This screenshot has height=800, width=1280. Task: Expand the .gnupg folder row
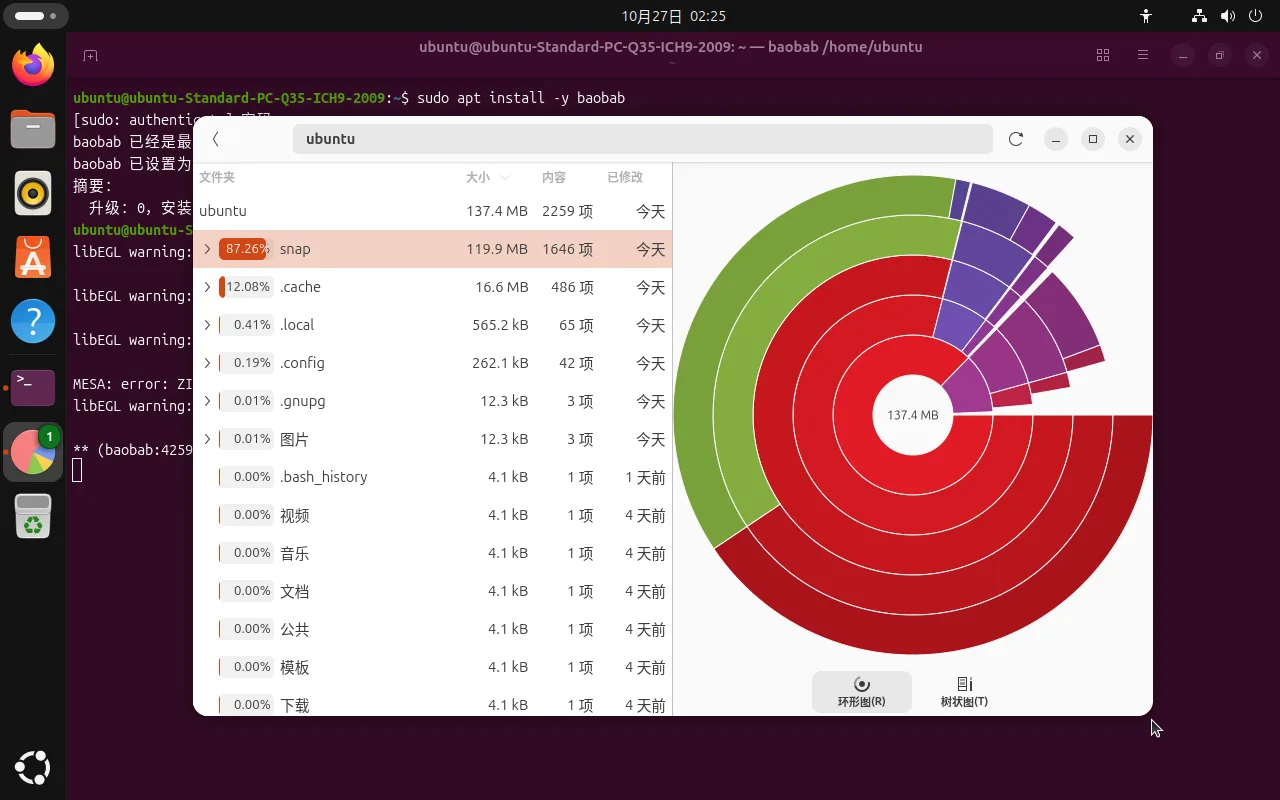pos(207,401)
